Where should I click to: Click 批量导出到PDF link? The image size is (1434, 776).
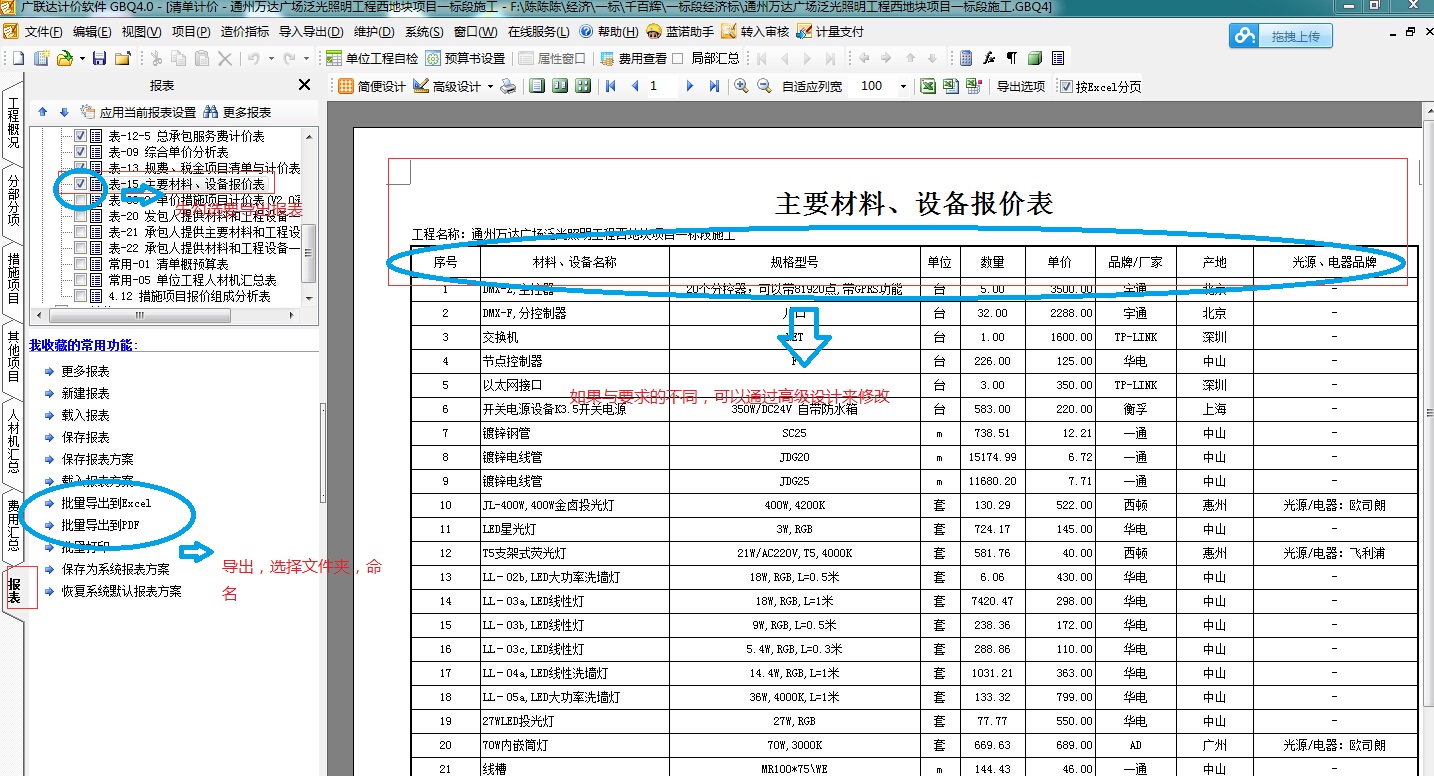(100, 525)
